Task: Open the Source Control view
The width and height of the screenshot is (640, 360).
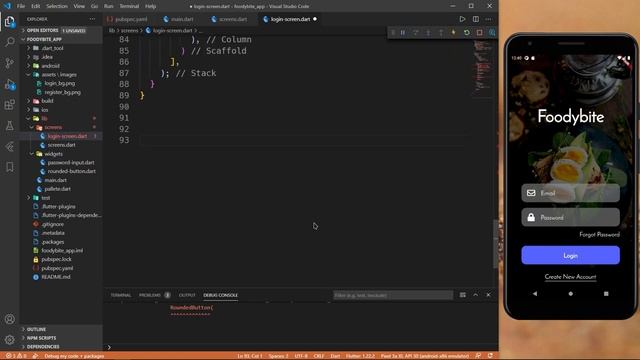Action: (x=9, y=62)
